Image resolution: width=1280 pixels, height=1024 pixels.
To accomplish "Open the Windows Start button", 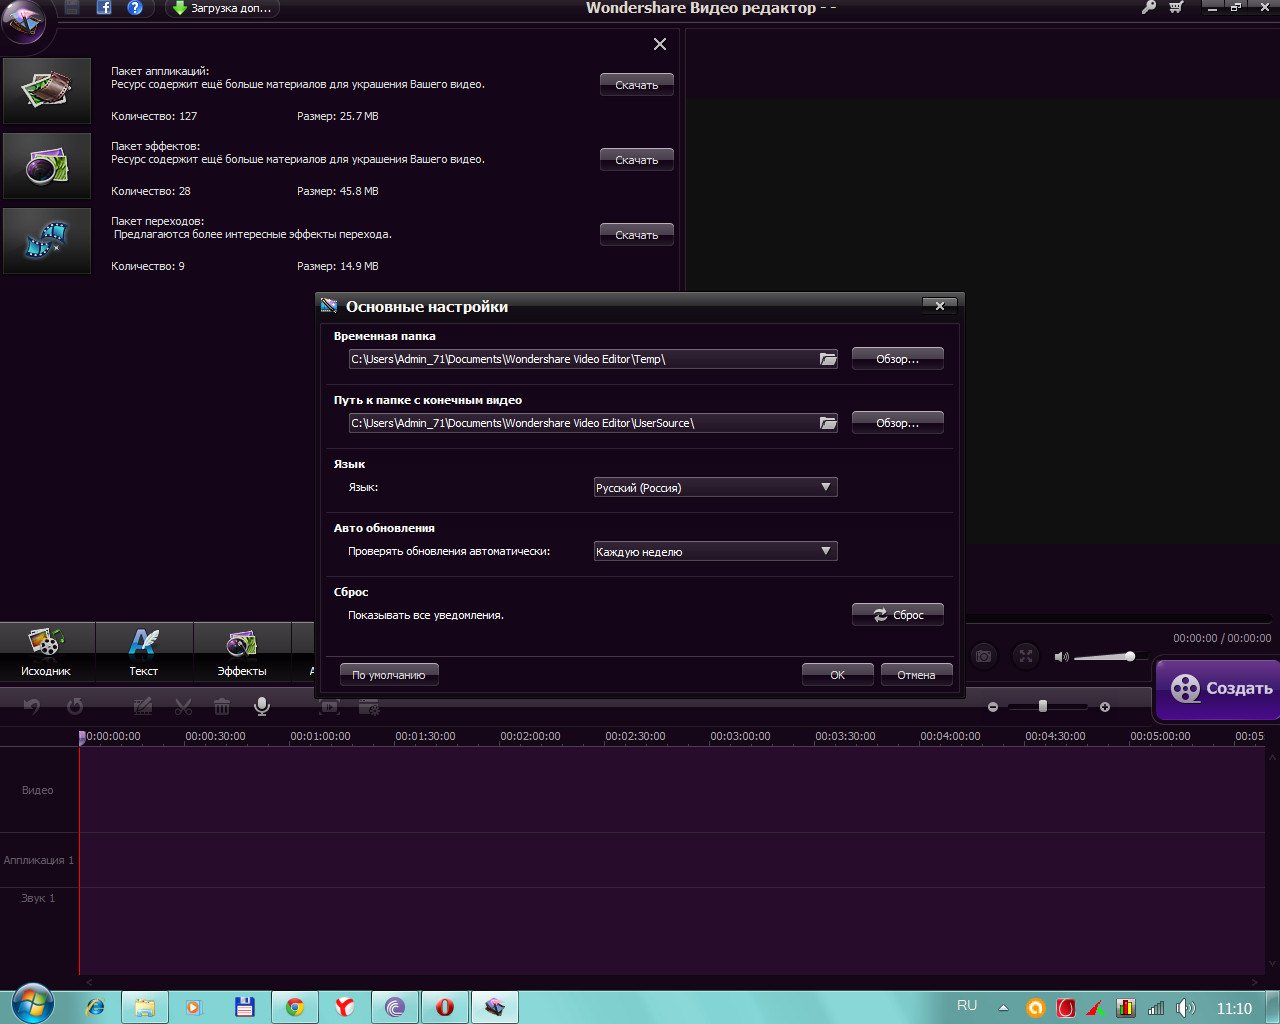I will coord(31,1006).
